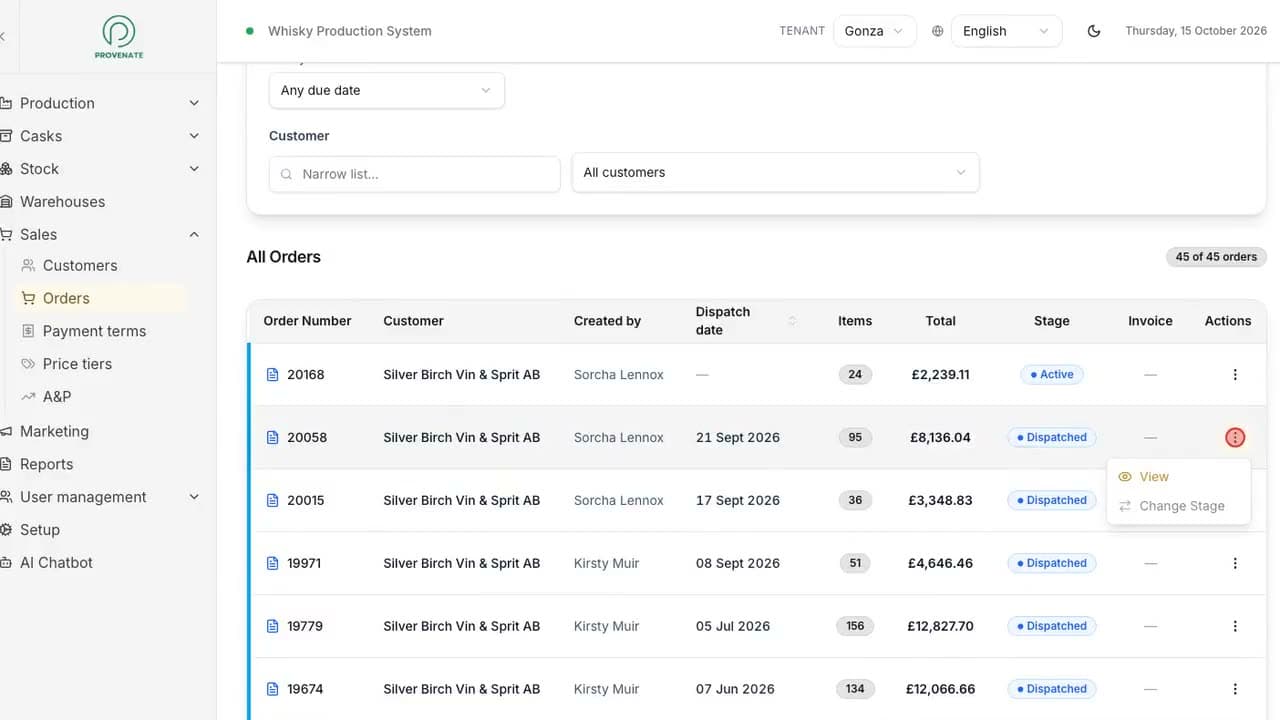Open actions menu for order 19779
Image resolution: width=1280 pixels, height=720 pixels.
pos(1235,627)
